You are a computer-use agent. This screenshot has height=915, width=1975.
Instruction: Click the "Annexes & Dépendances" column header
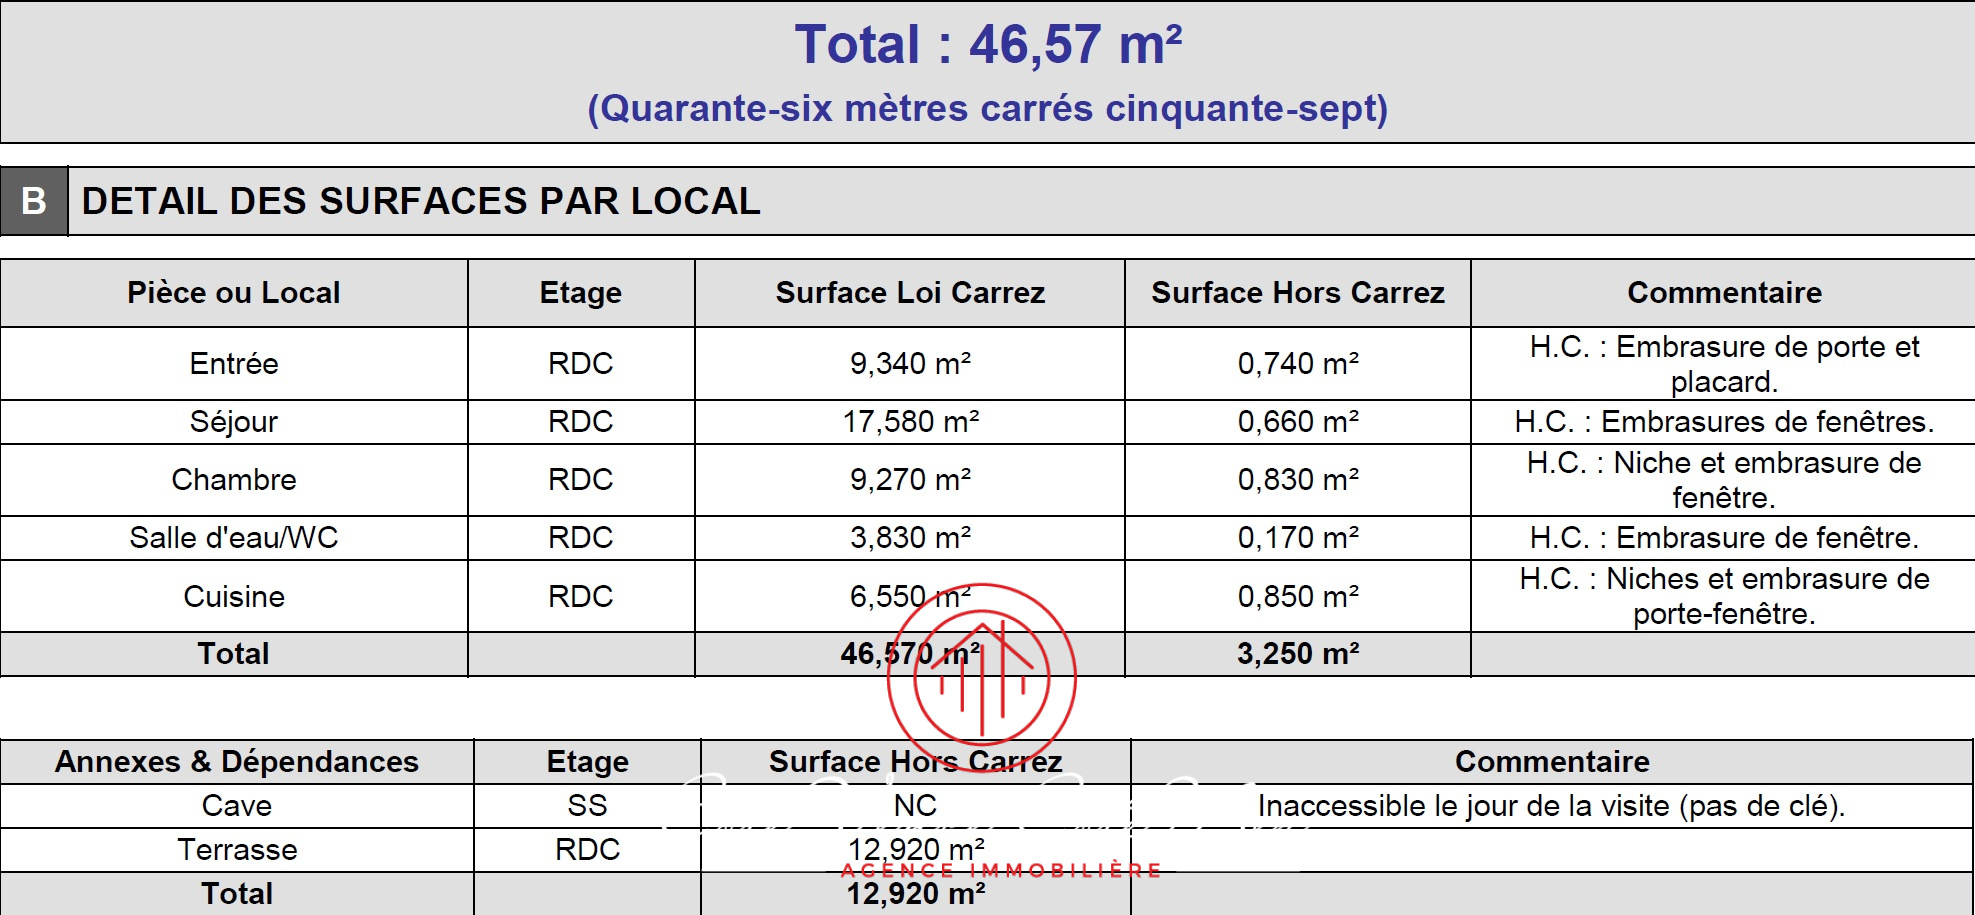236,762
